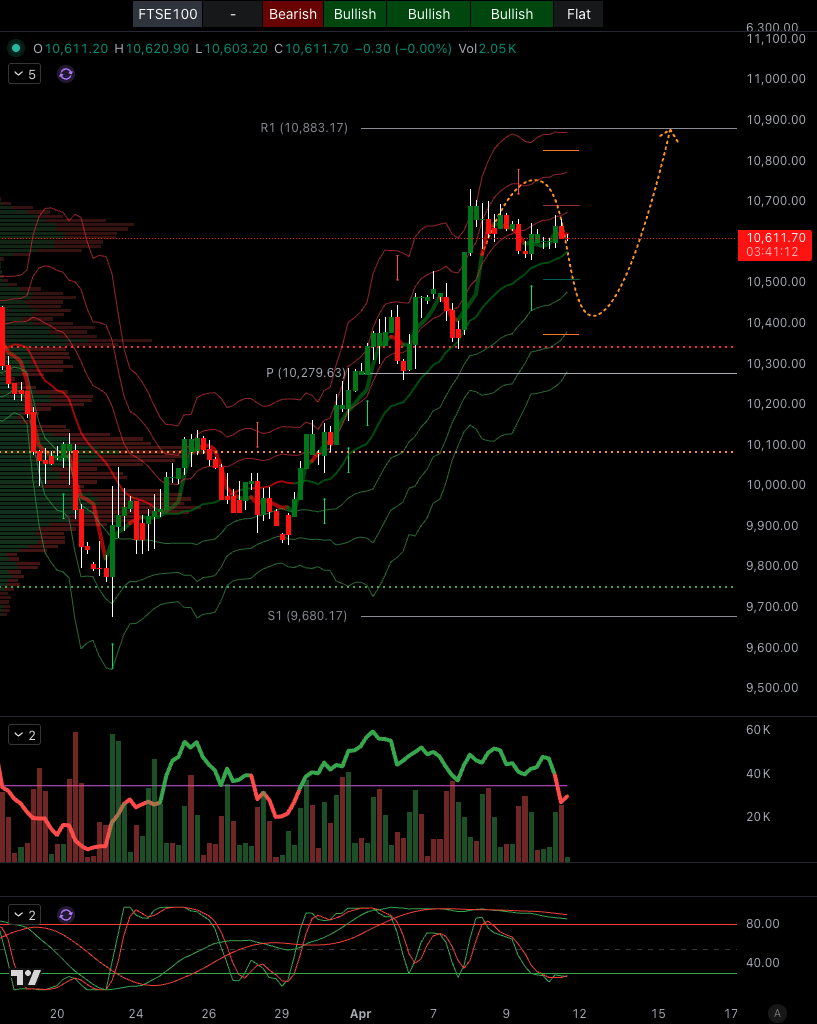Expand the volume pane '2' indicator dropdown
Viewport: 817px width, 1024px height.
23,734
